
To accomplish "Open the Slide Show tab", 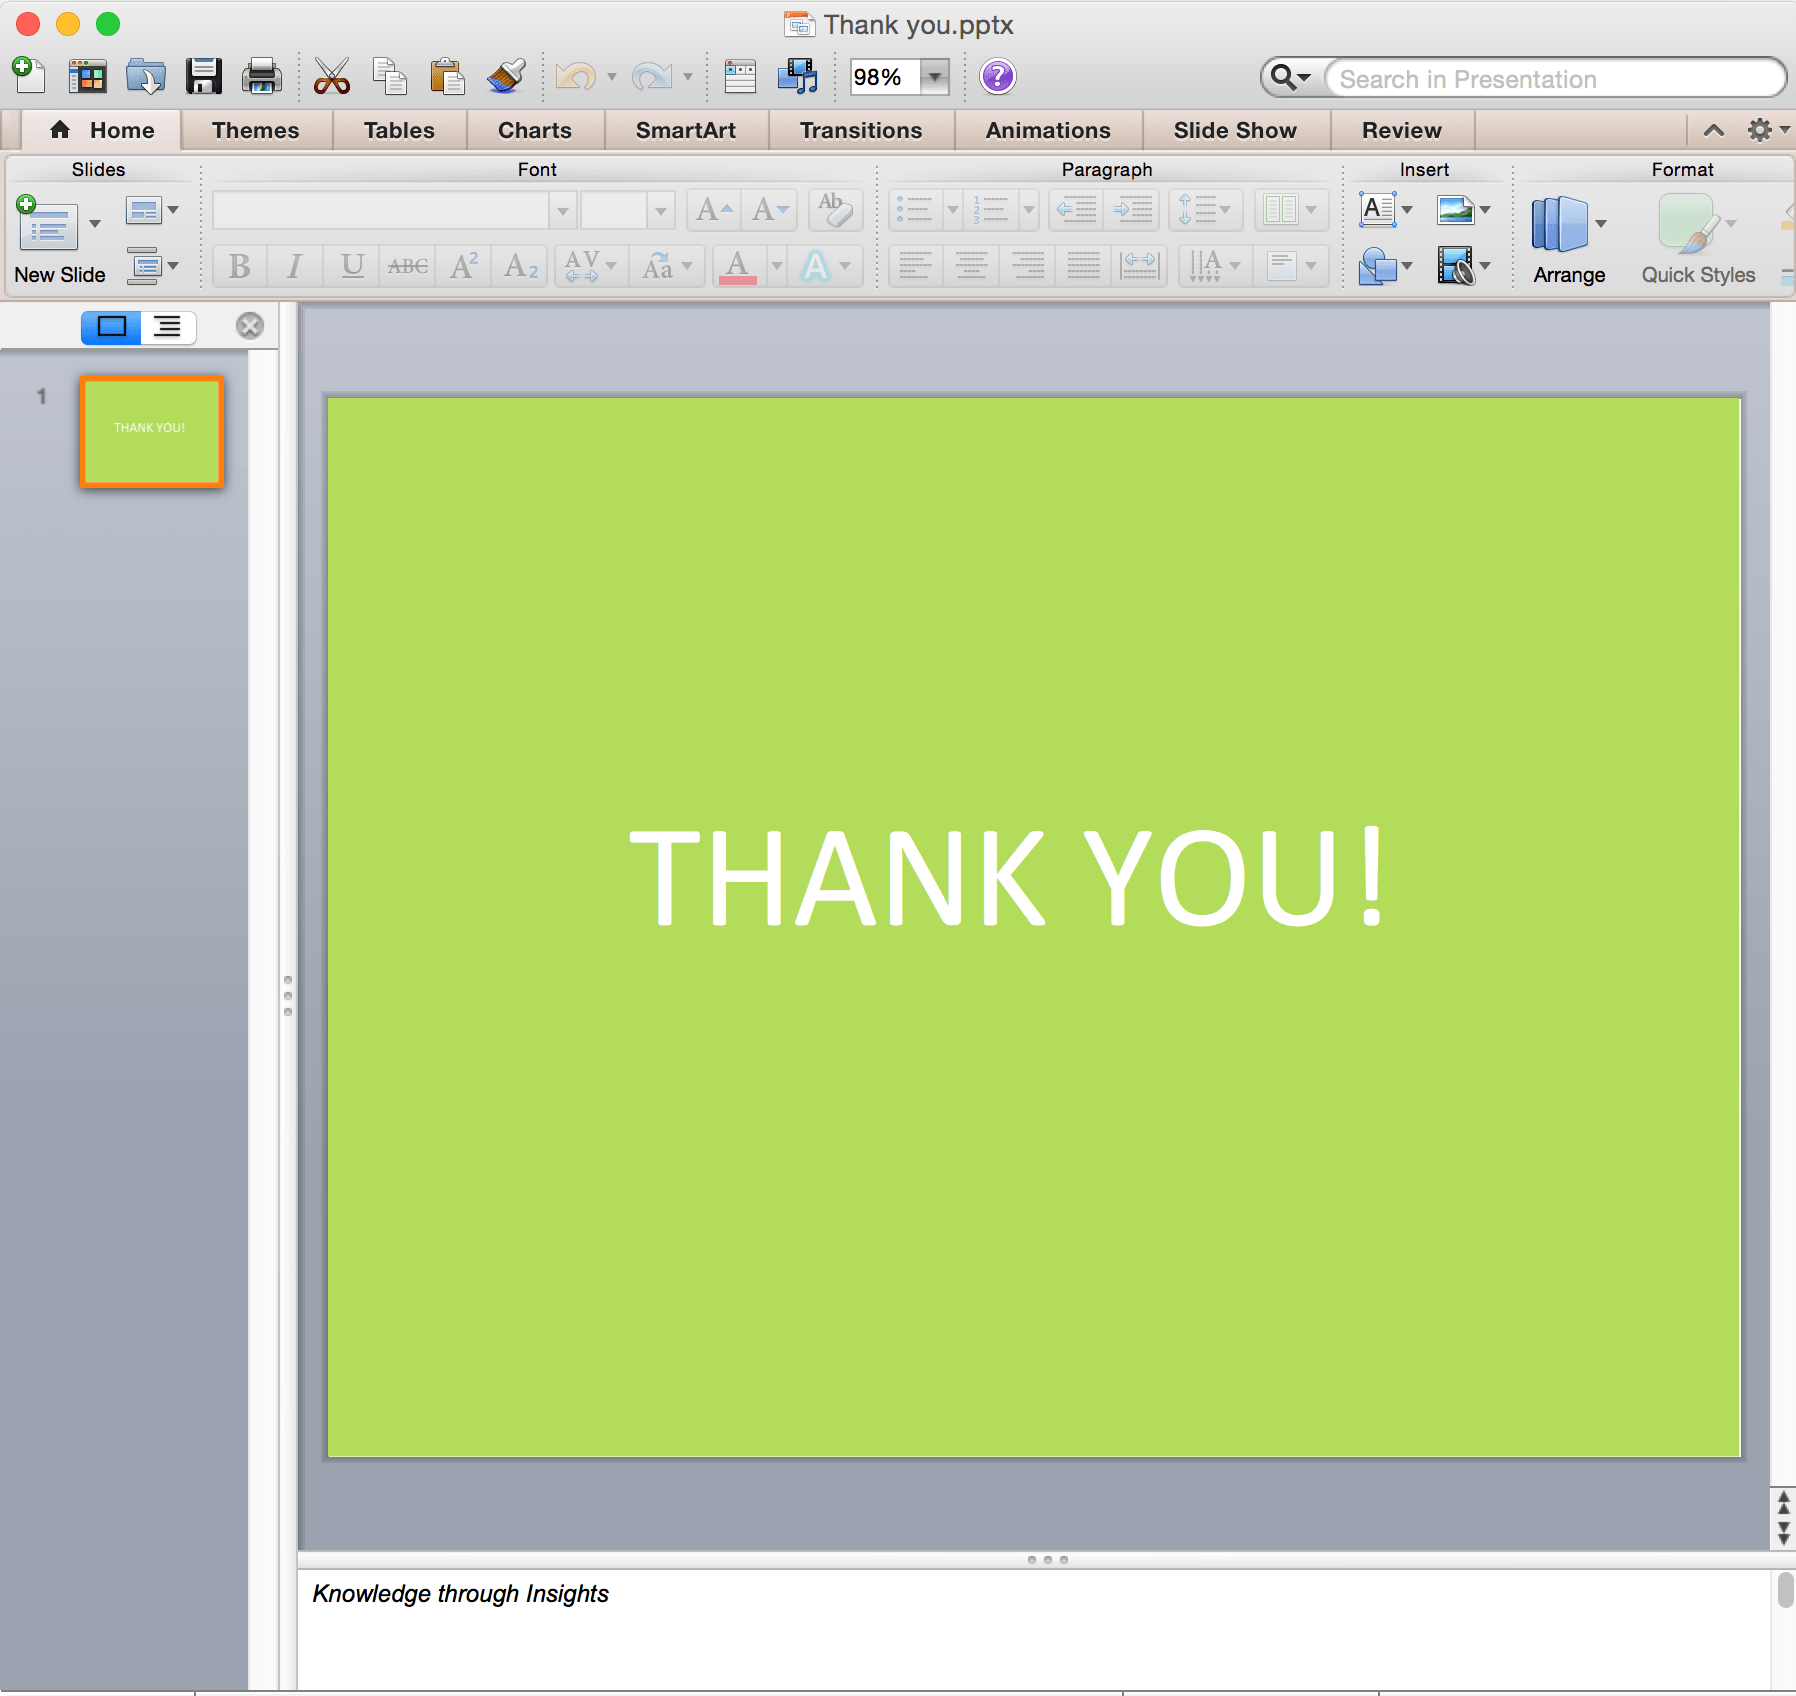I will pos(1234,130).
